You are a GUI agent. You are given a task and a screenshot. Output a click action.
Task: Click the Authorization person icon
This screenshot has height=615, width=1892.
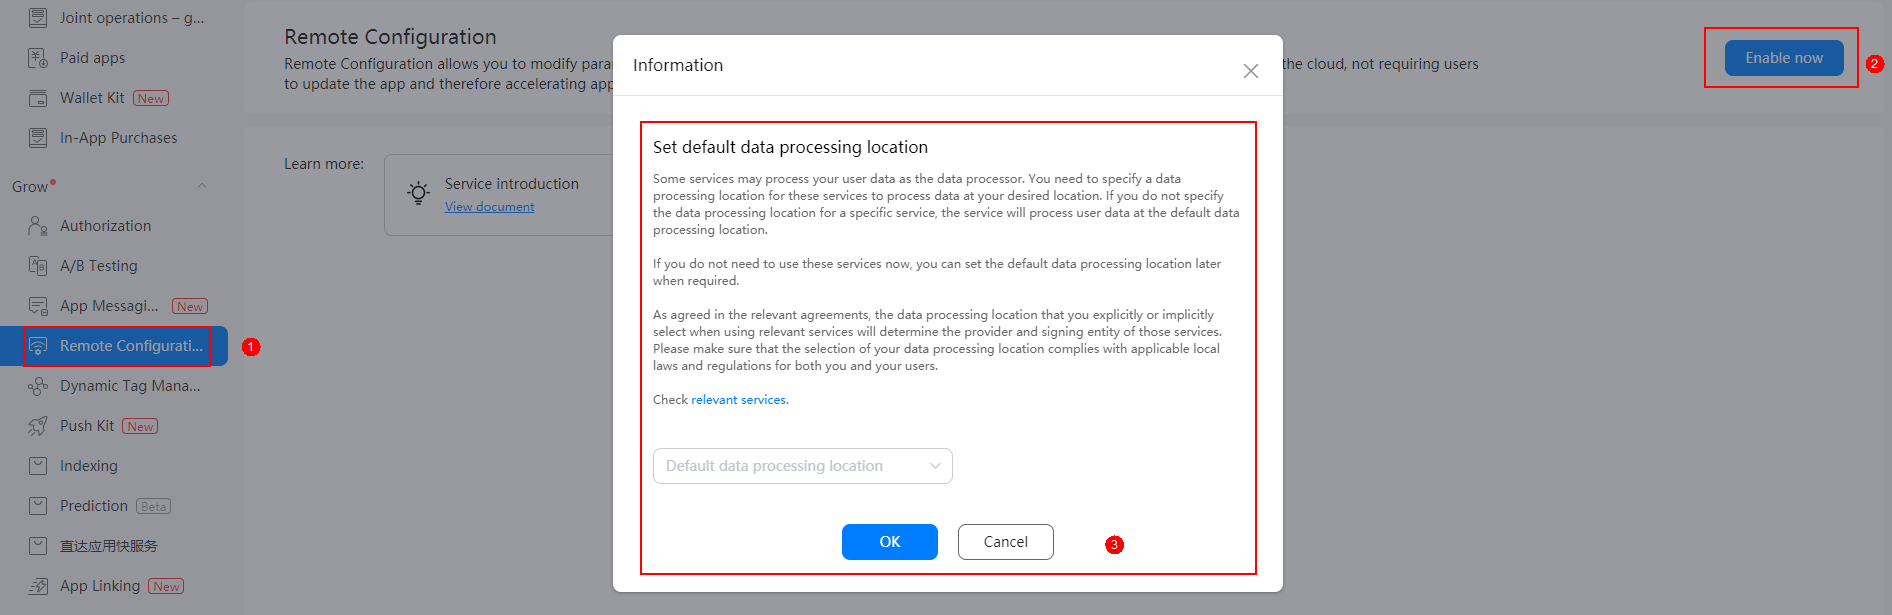point(38,226)
